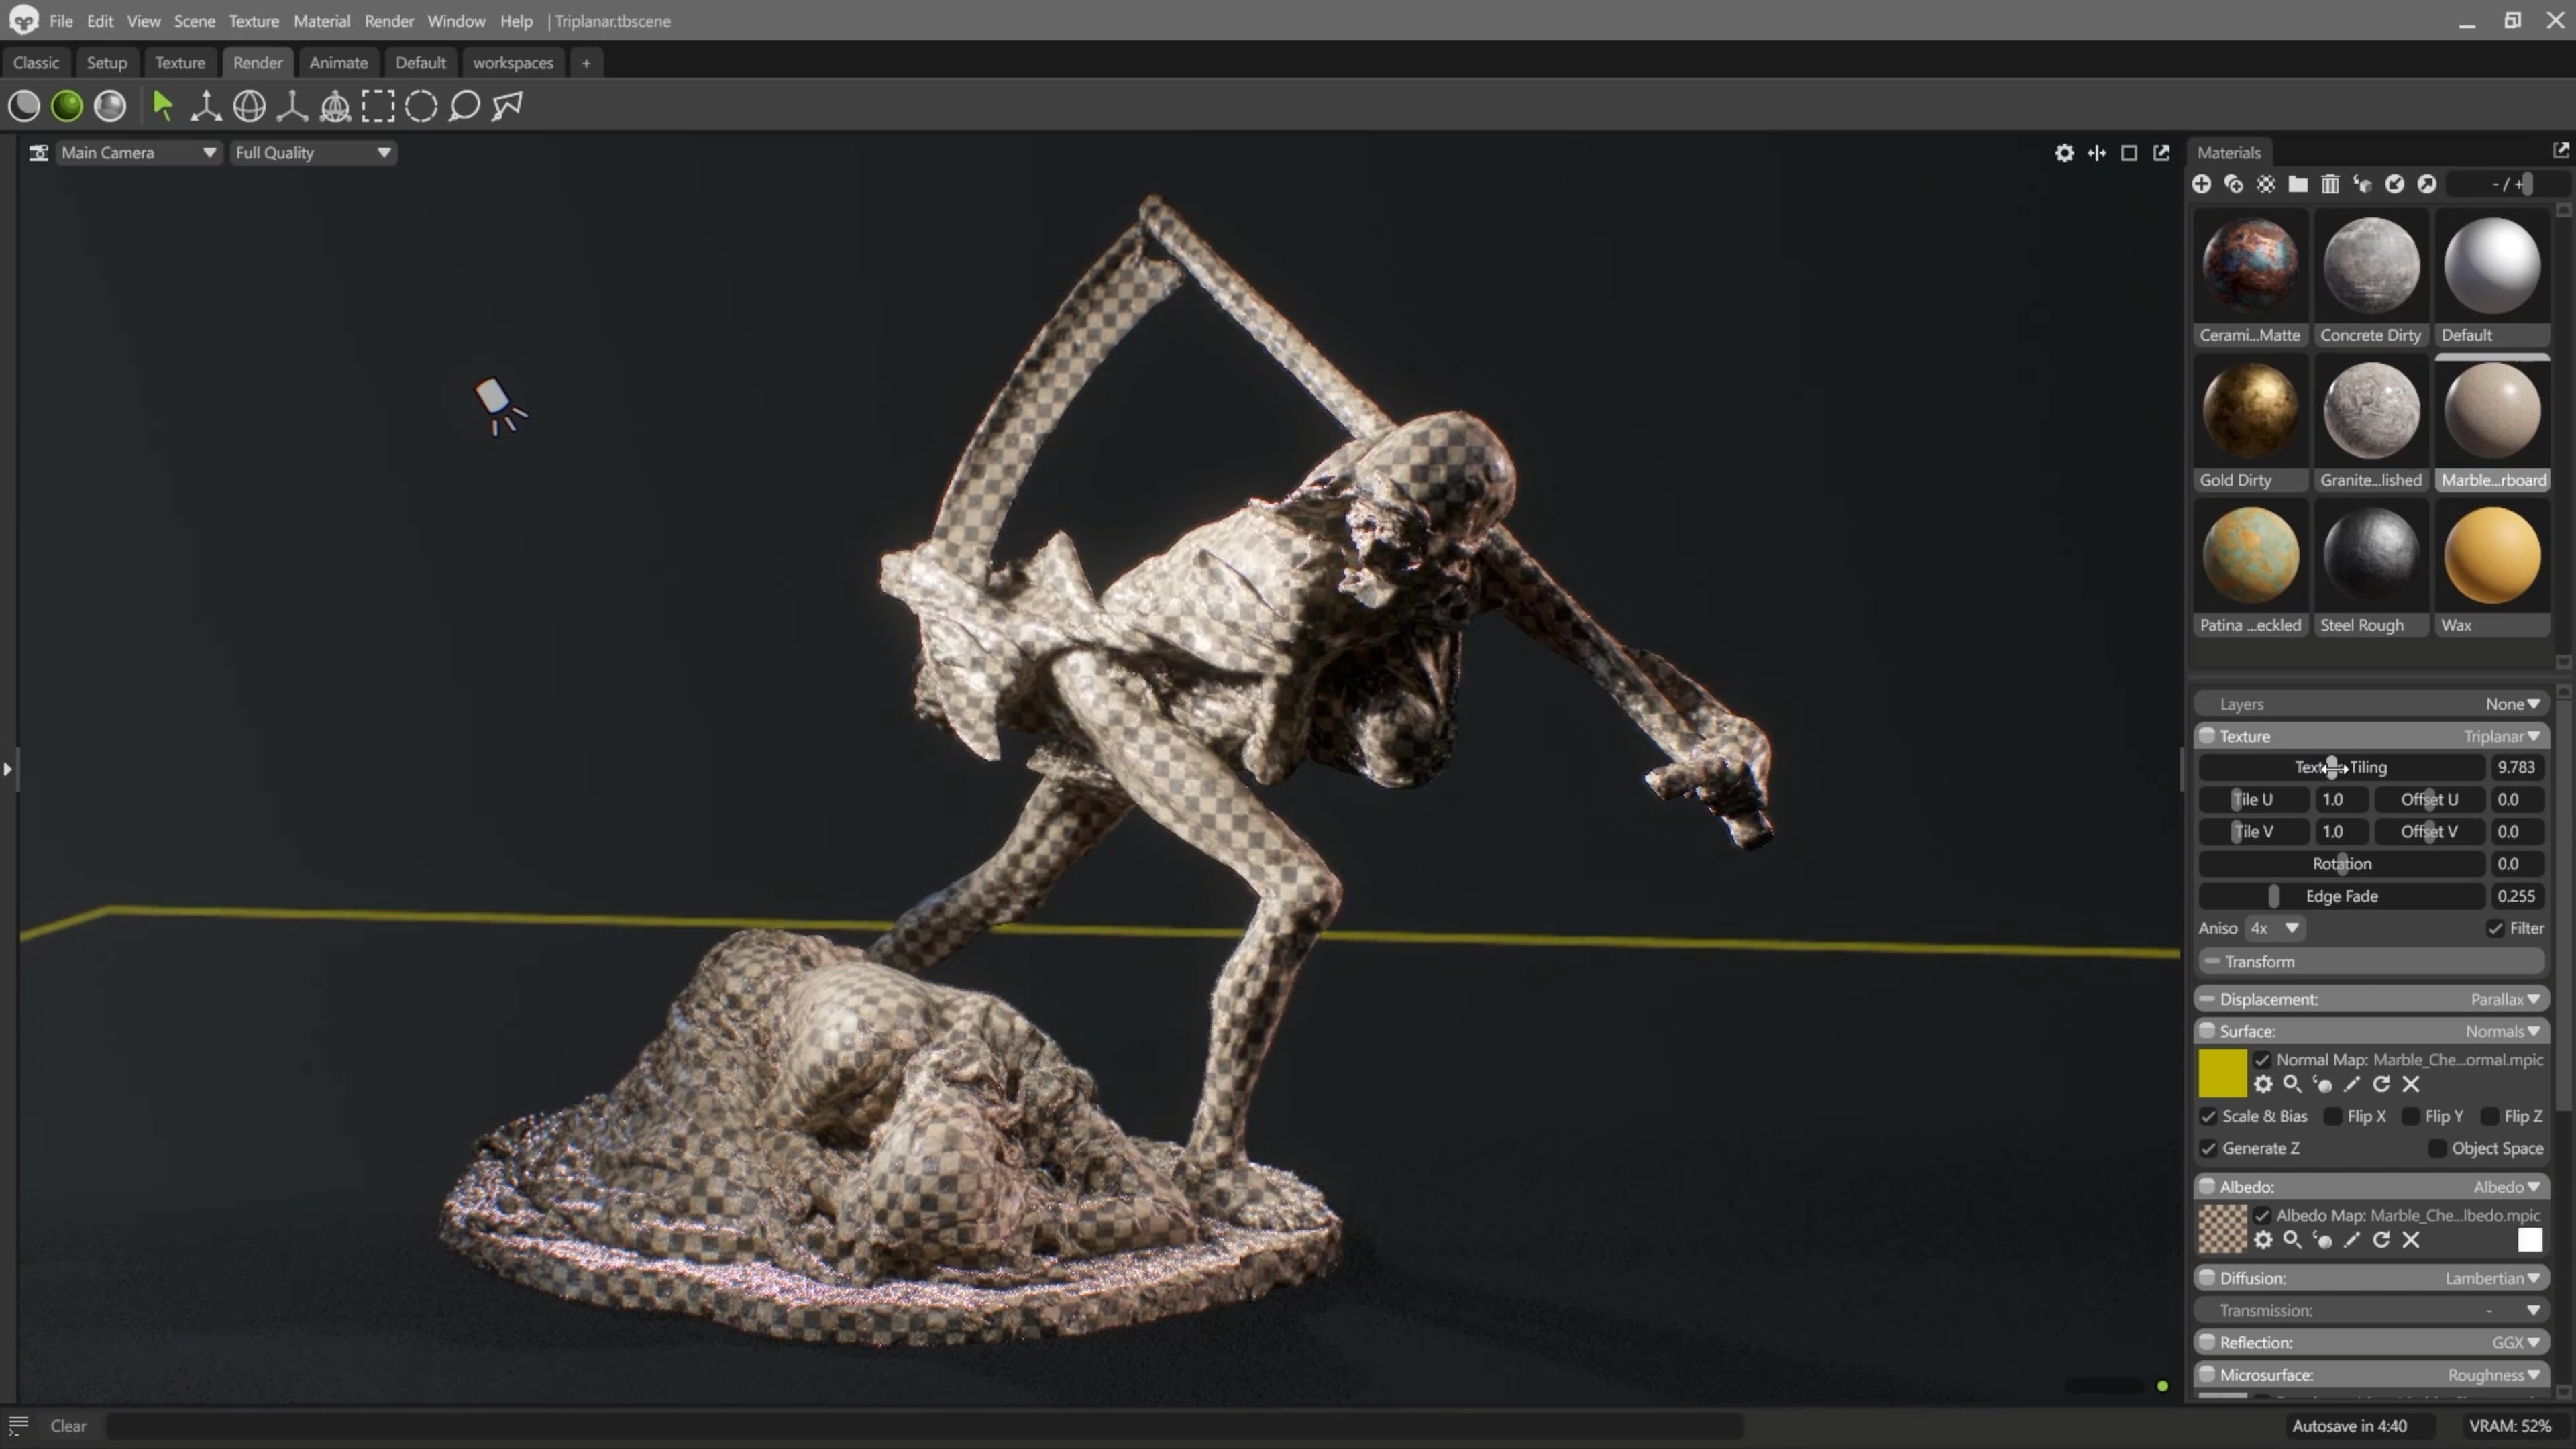
Task: Open viewport settings gear icon
Action: 2064,153
